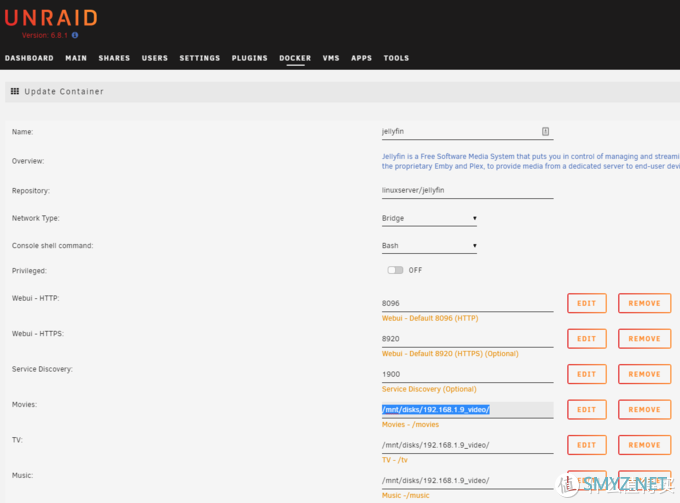Click the 'Webui - Default 8920 (HTTPS) (Optional)' description
Viewport: 680px width, 503px height.
pyautogui.click(x=450, y=354)
